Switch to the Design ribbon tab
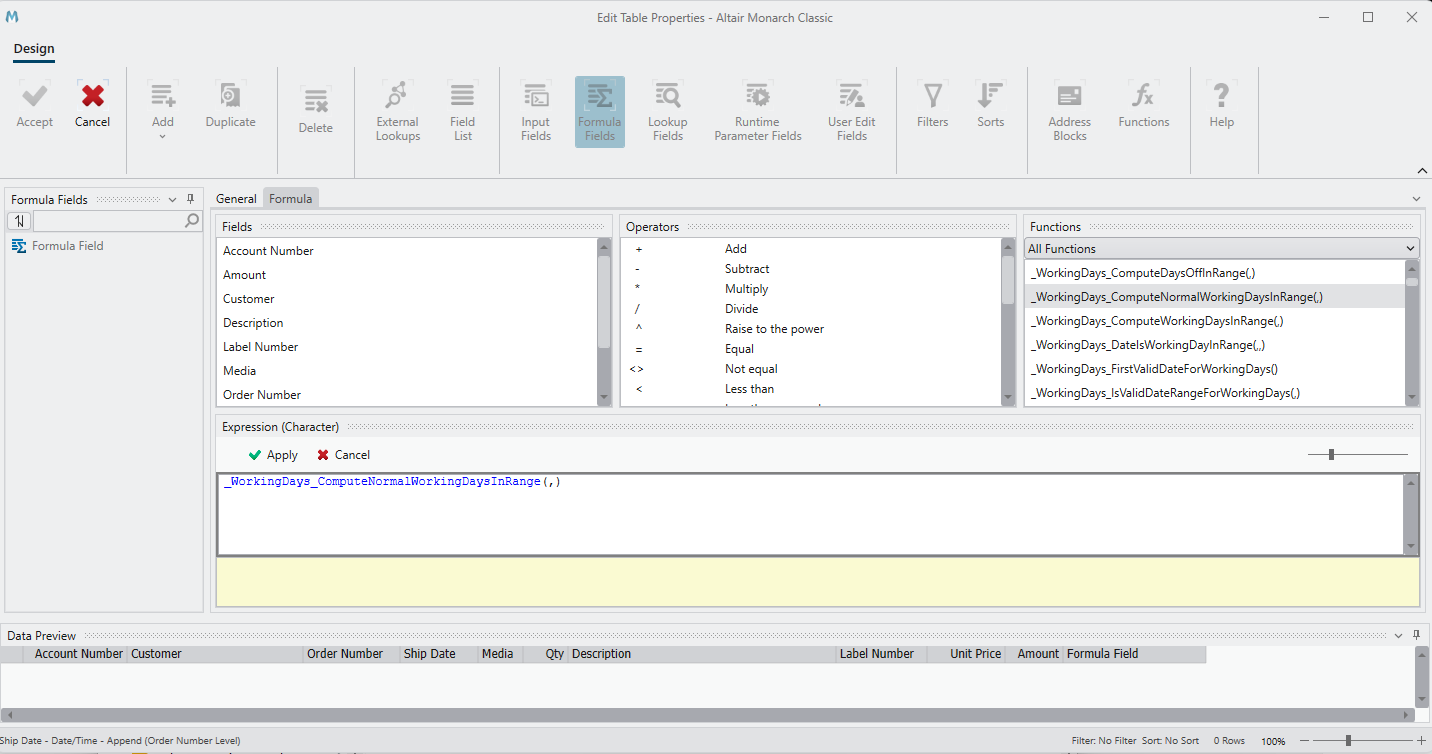This screenshot has height=754, width=1432. (34, 49)
